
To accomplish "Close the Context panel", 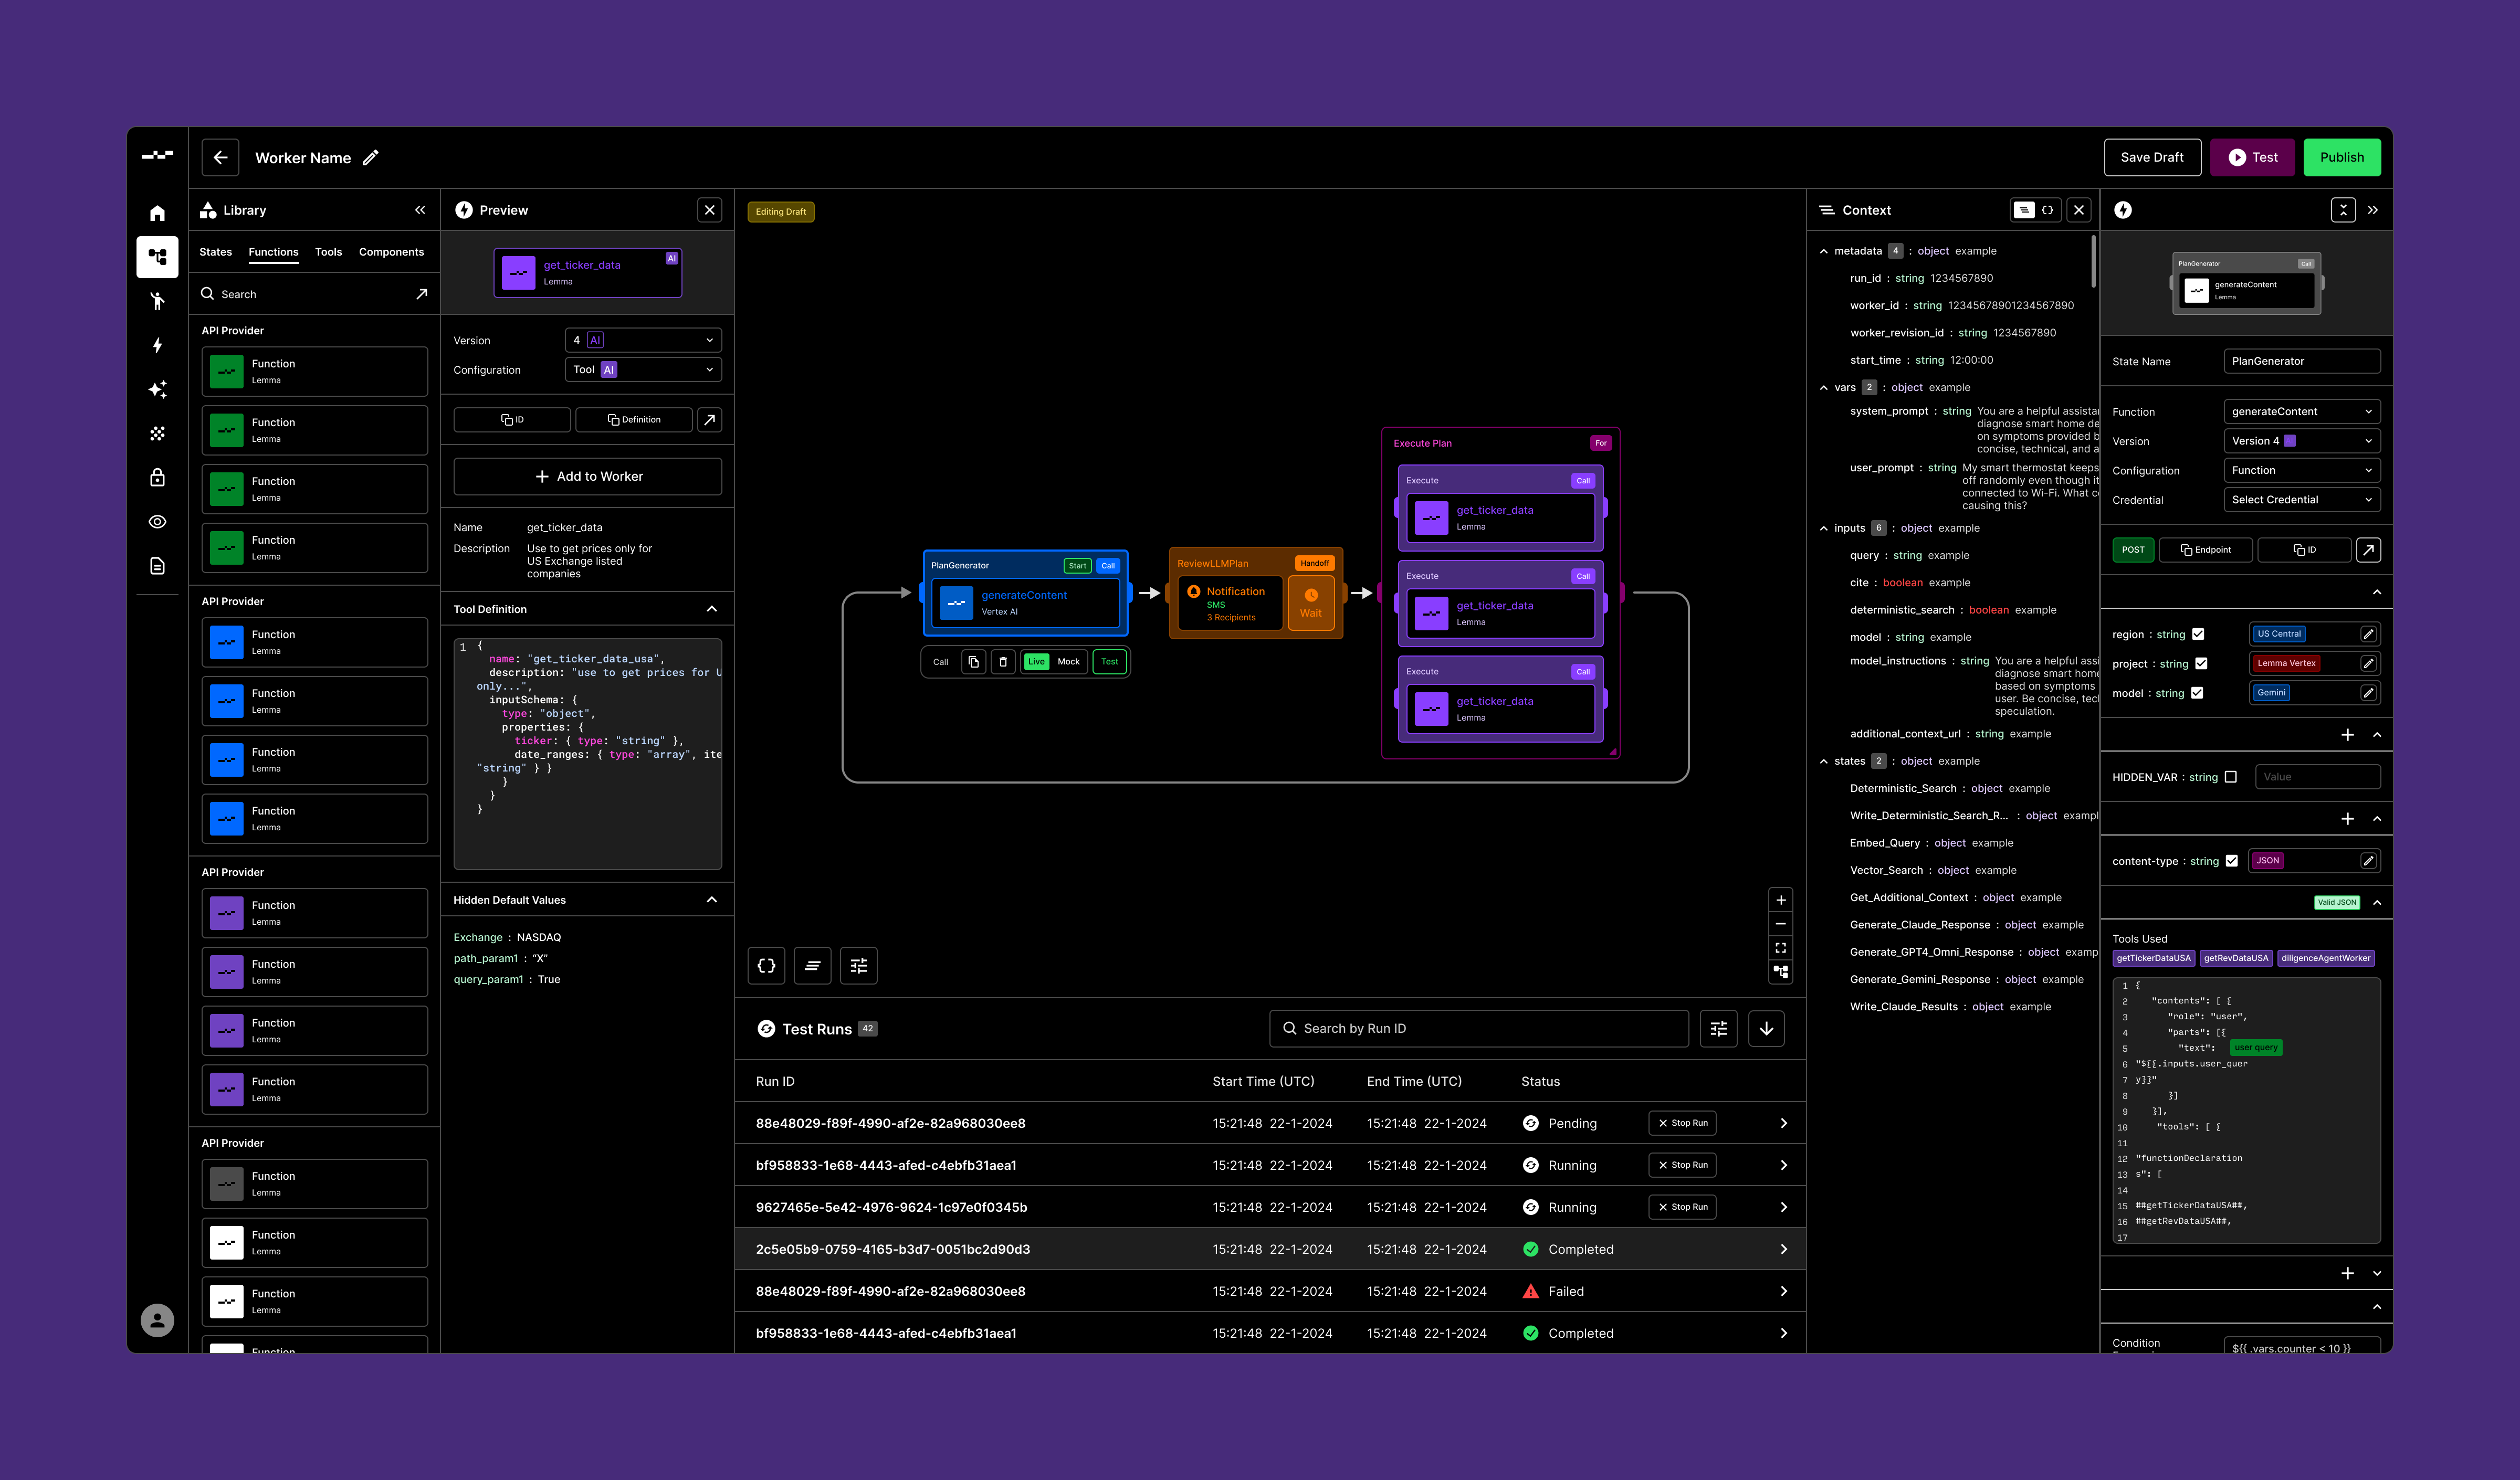I will point(2079,210).
